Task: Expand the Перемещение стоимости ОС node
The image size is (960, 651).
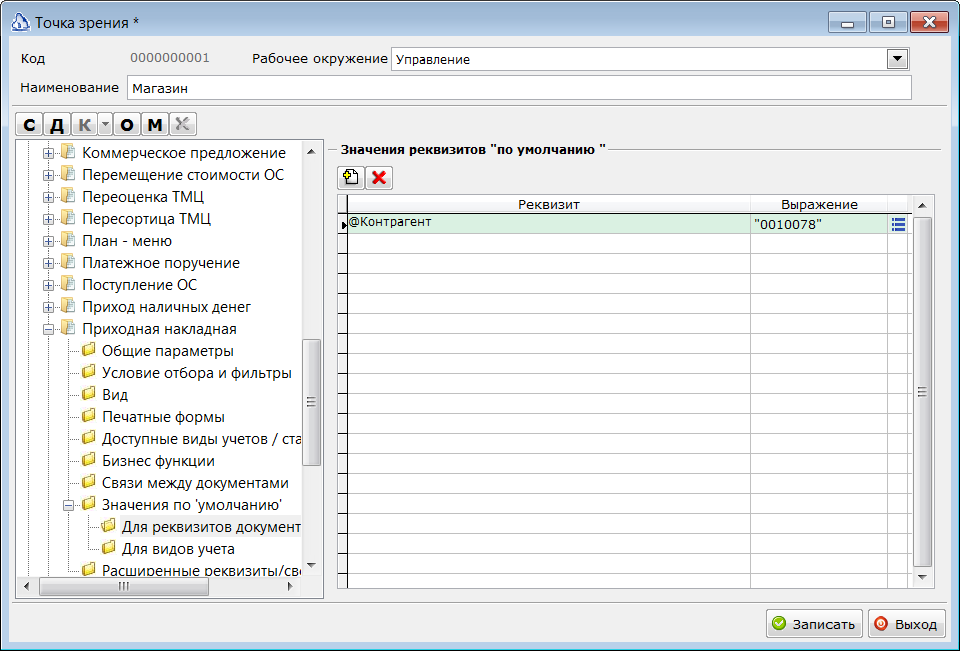Action: tap(48, 175)
